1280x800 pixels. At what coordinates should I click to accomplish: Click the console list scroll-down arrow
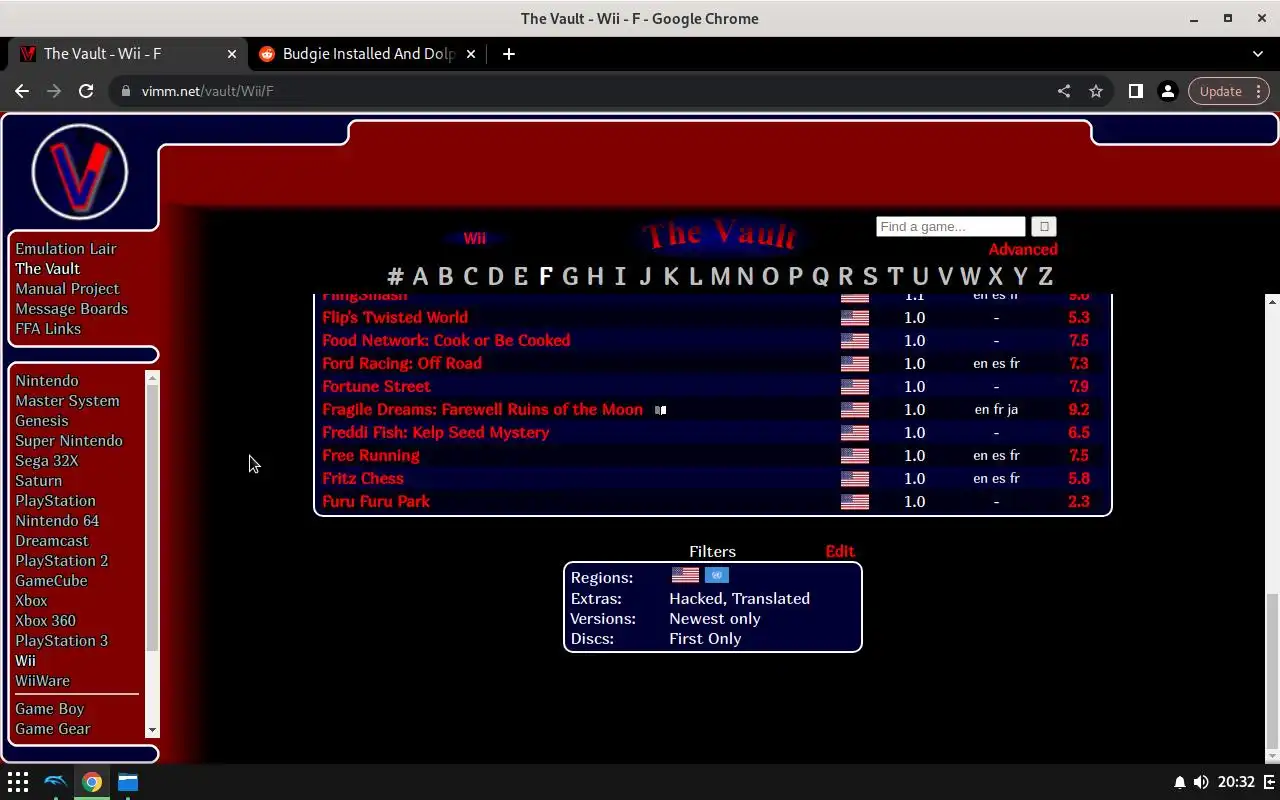[x=152, y=731]
